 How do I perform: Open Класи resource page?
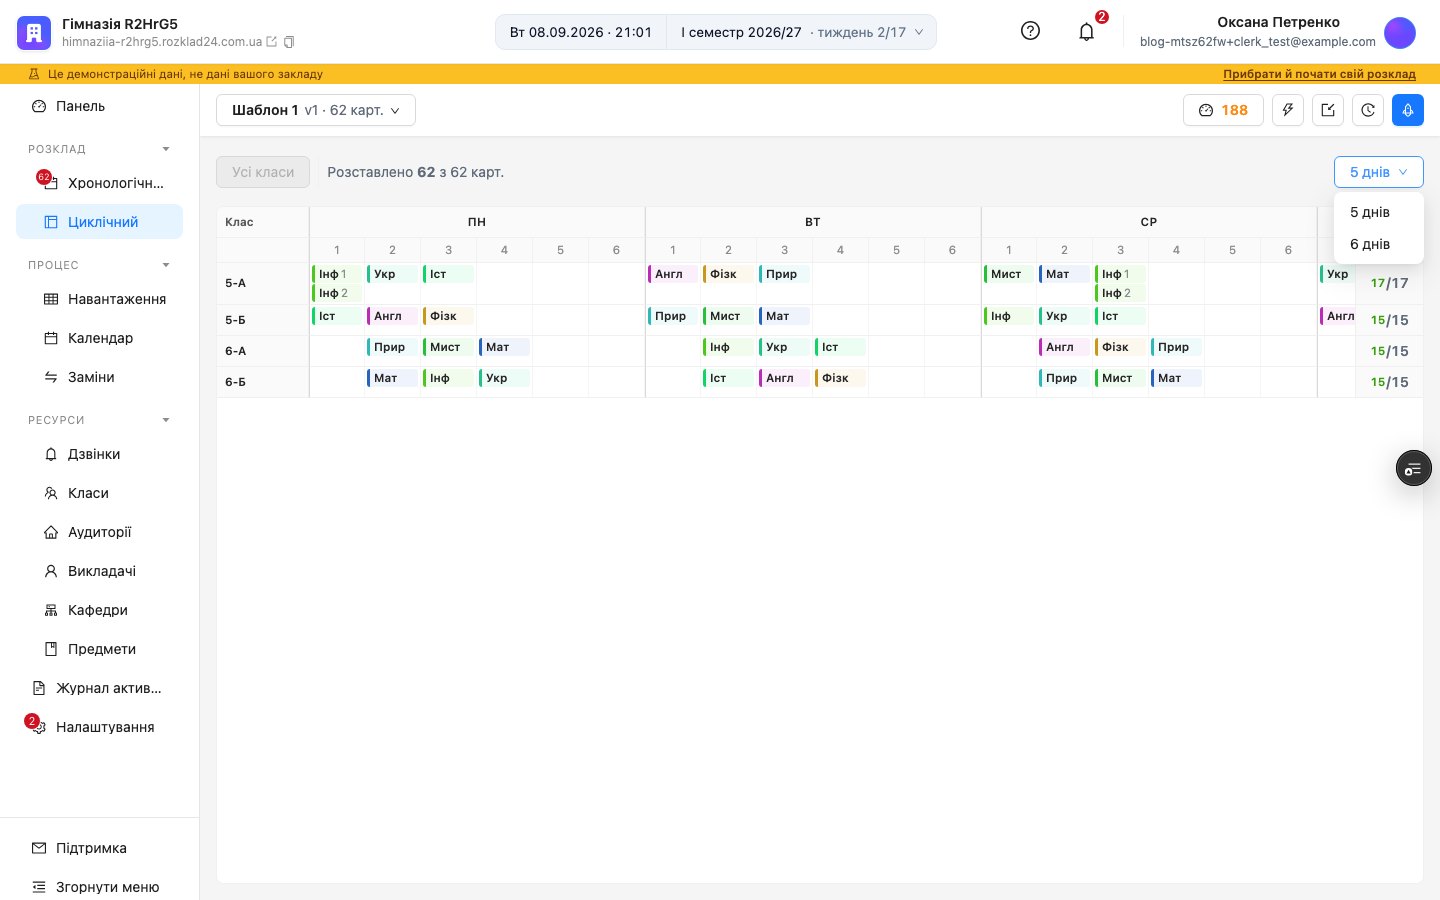100,493
